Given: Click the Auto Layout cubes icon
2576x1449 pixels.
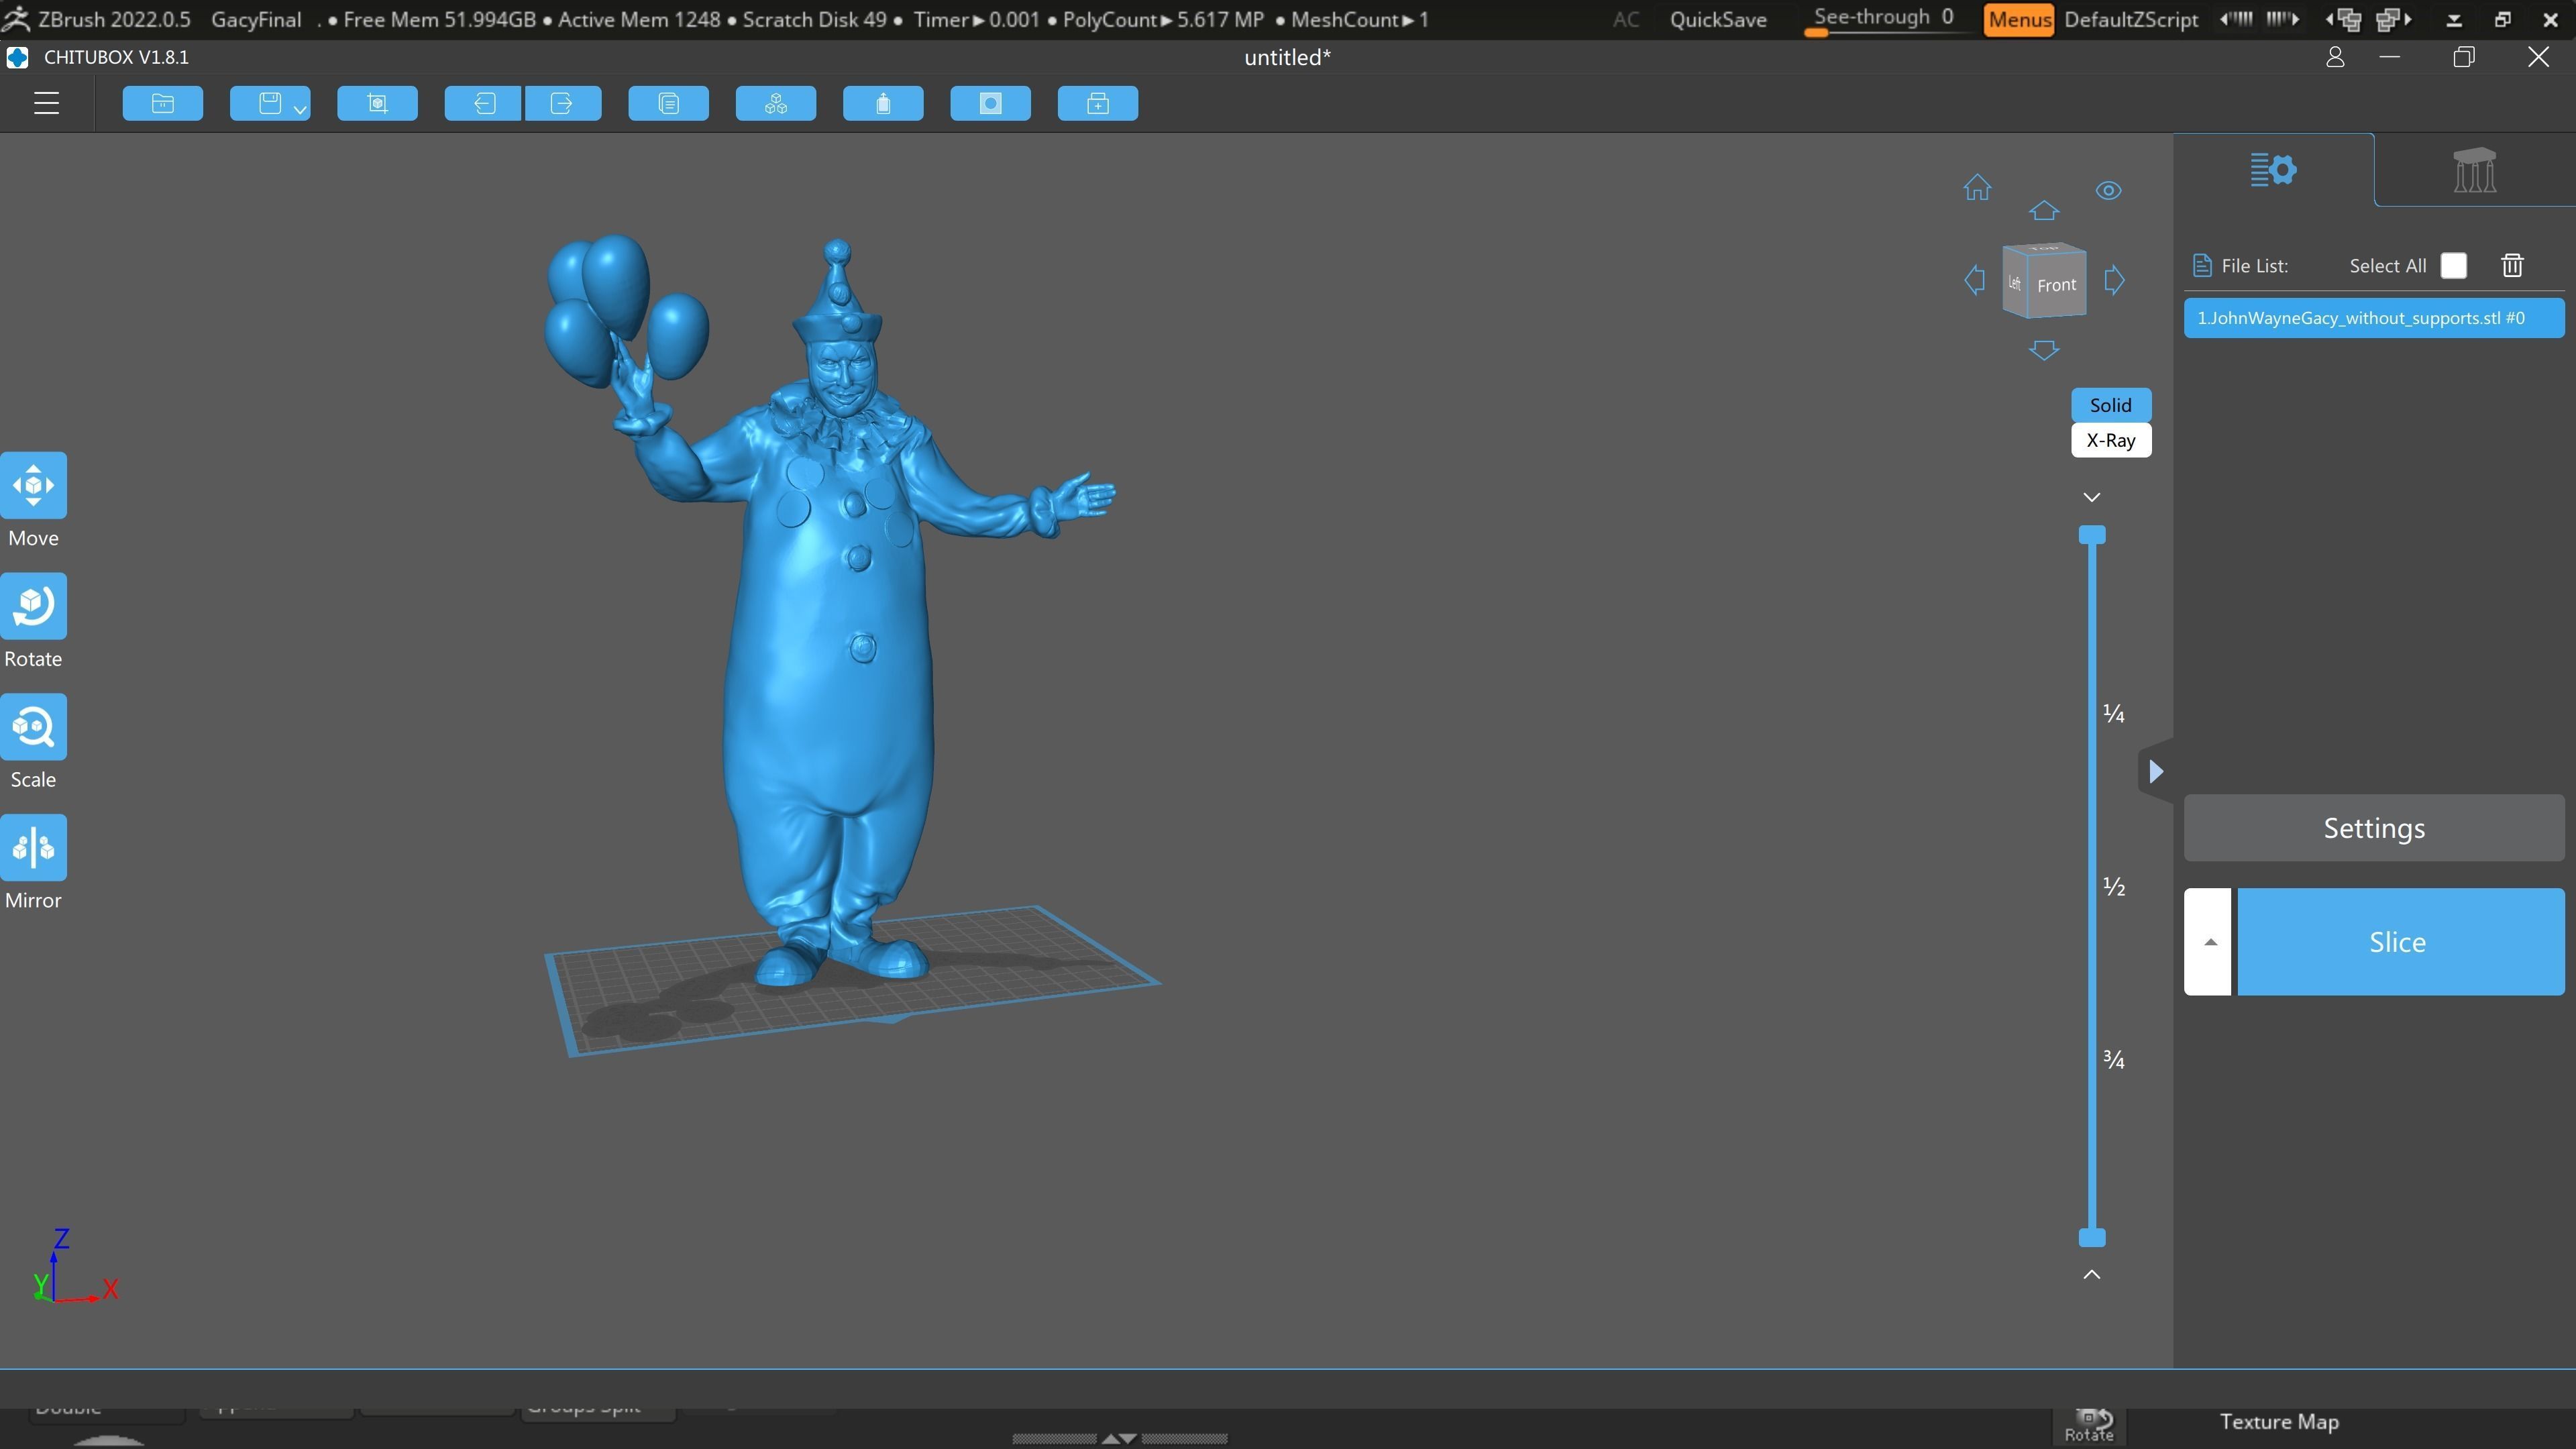Looking at the screenshot, I should tap(776, 103).
